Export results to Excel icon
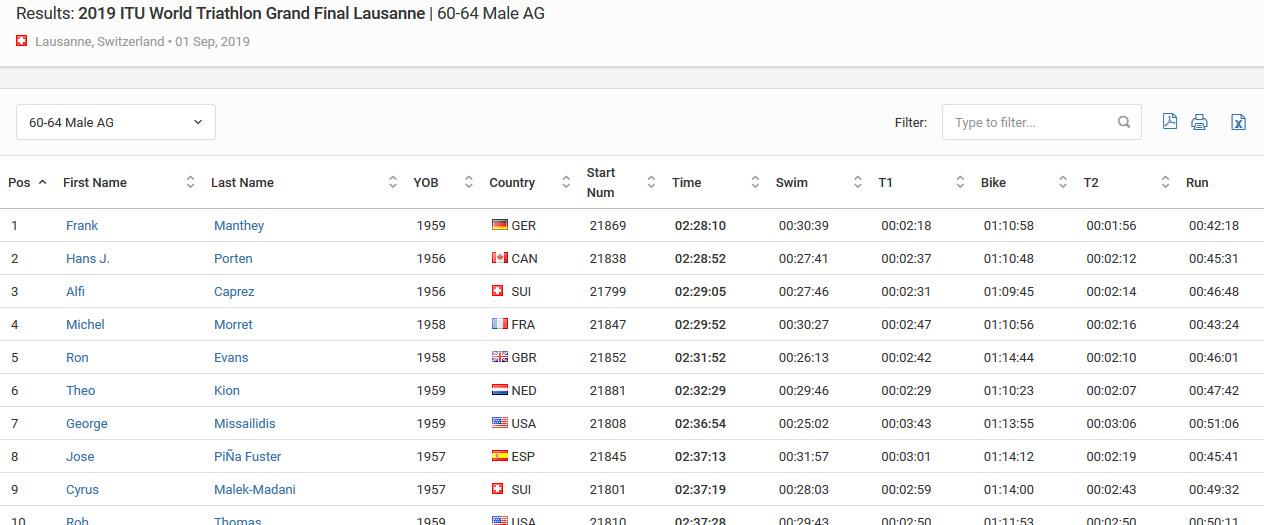This screenshot has width=1264, height=525. tap(1238, 122)
